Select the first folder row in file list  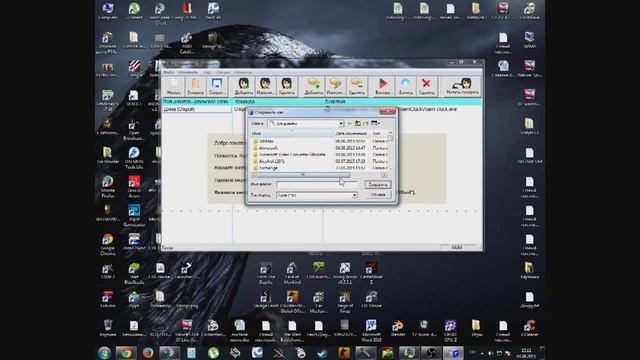coord(266,141)
